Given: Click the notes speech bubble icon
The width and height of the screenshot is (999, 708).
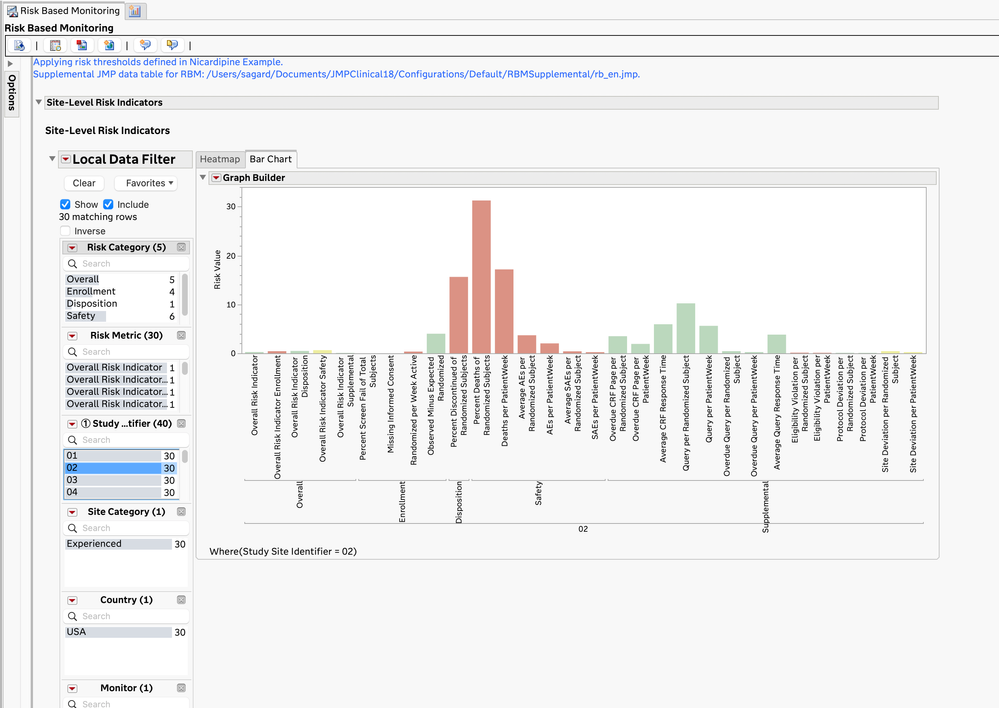Looking at the screenshot, I should click(x=172, y=45).
